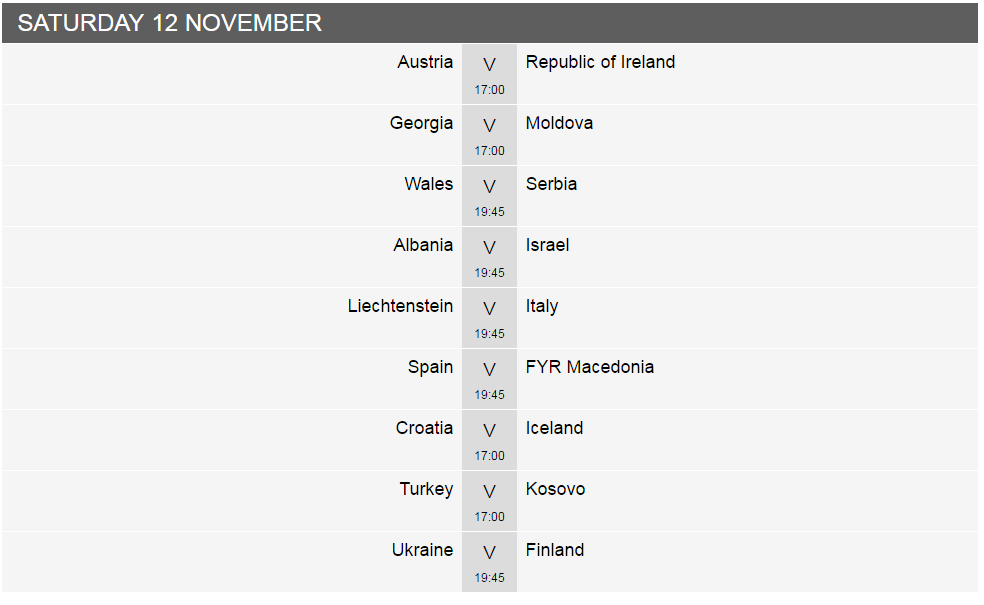984x605 pixels.
Task: Open the Republic of Ireland team link
Action: (x=600, y=62)
